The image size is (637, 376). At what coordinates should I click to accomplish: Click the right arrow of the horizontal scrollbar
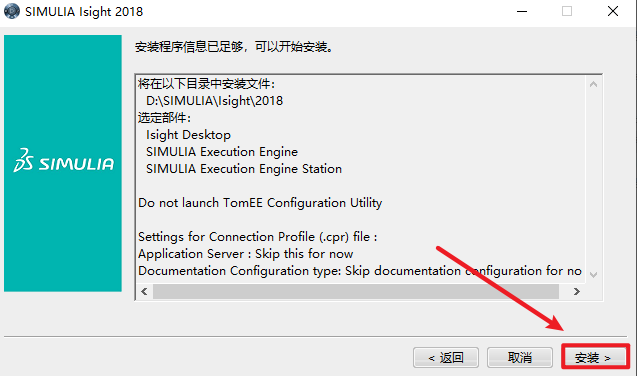click(x=576, y=291)
